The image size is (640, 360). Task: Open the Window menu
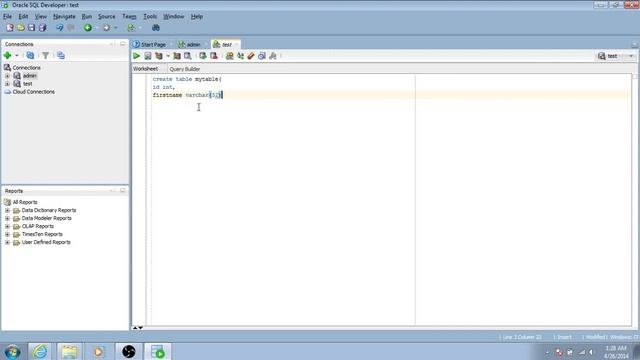point(173,17)
